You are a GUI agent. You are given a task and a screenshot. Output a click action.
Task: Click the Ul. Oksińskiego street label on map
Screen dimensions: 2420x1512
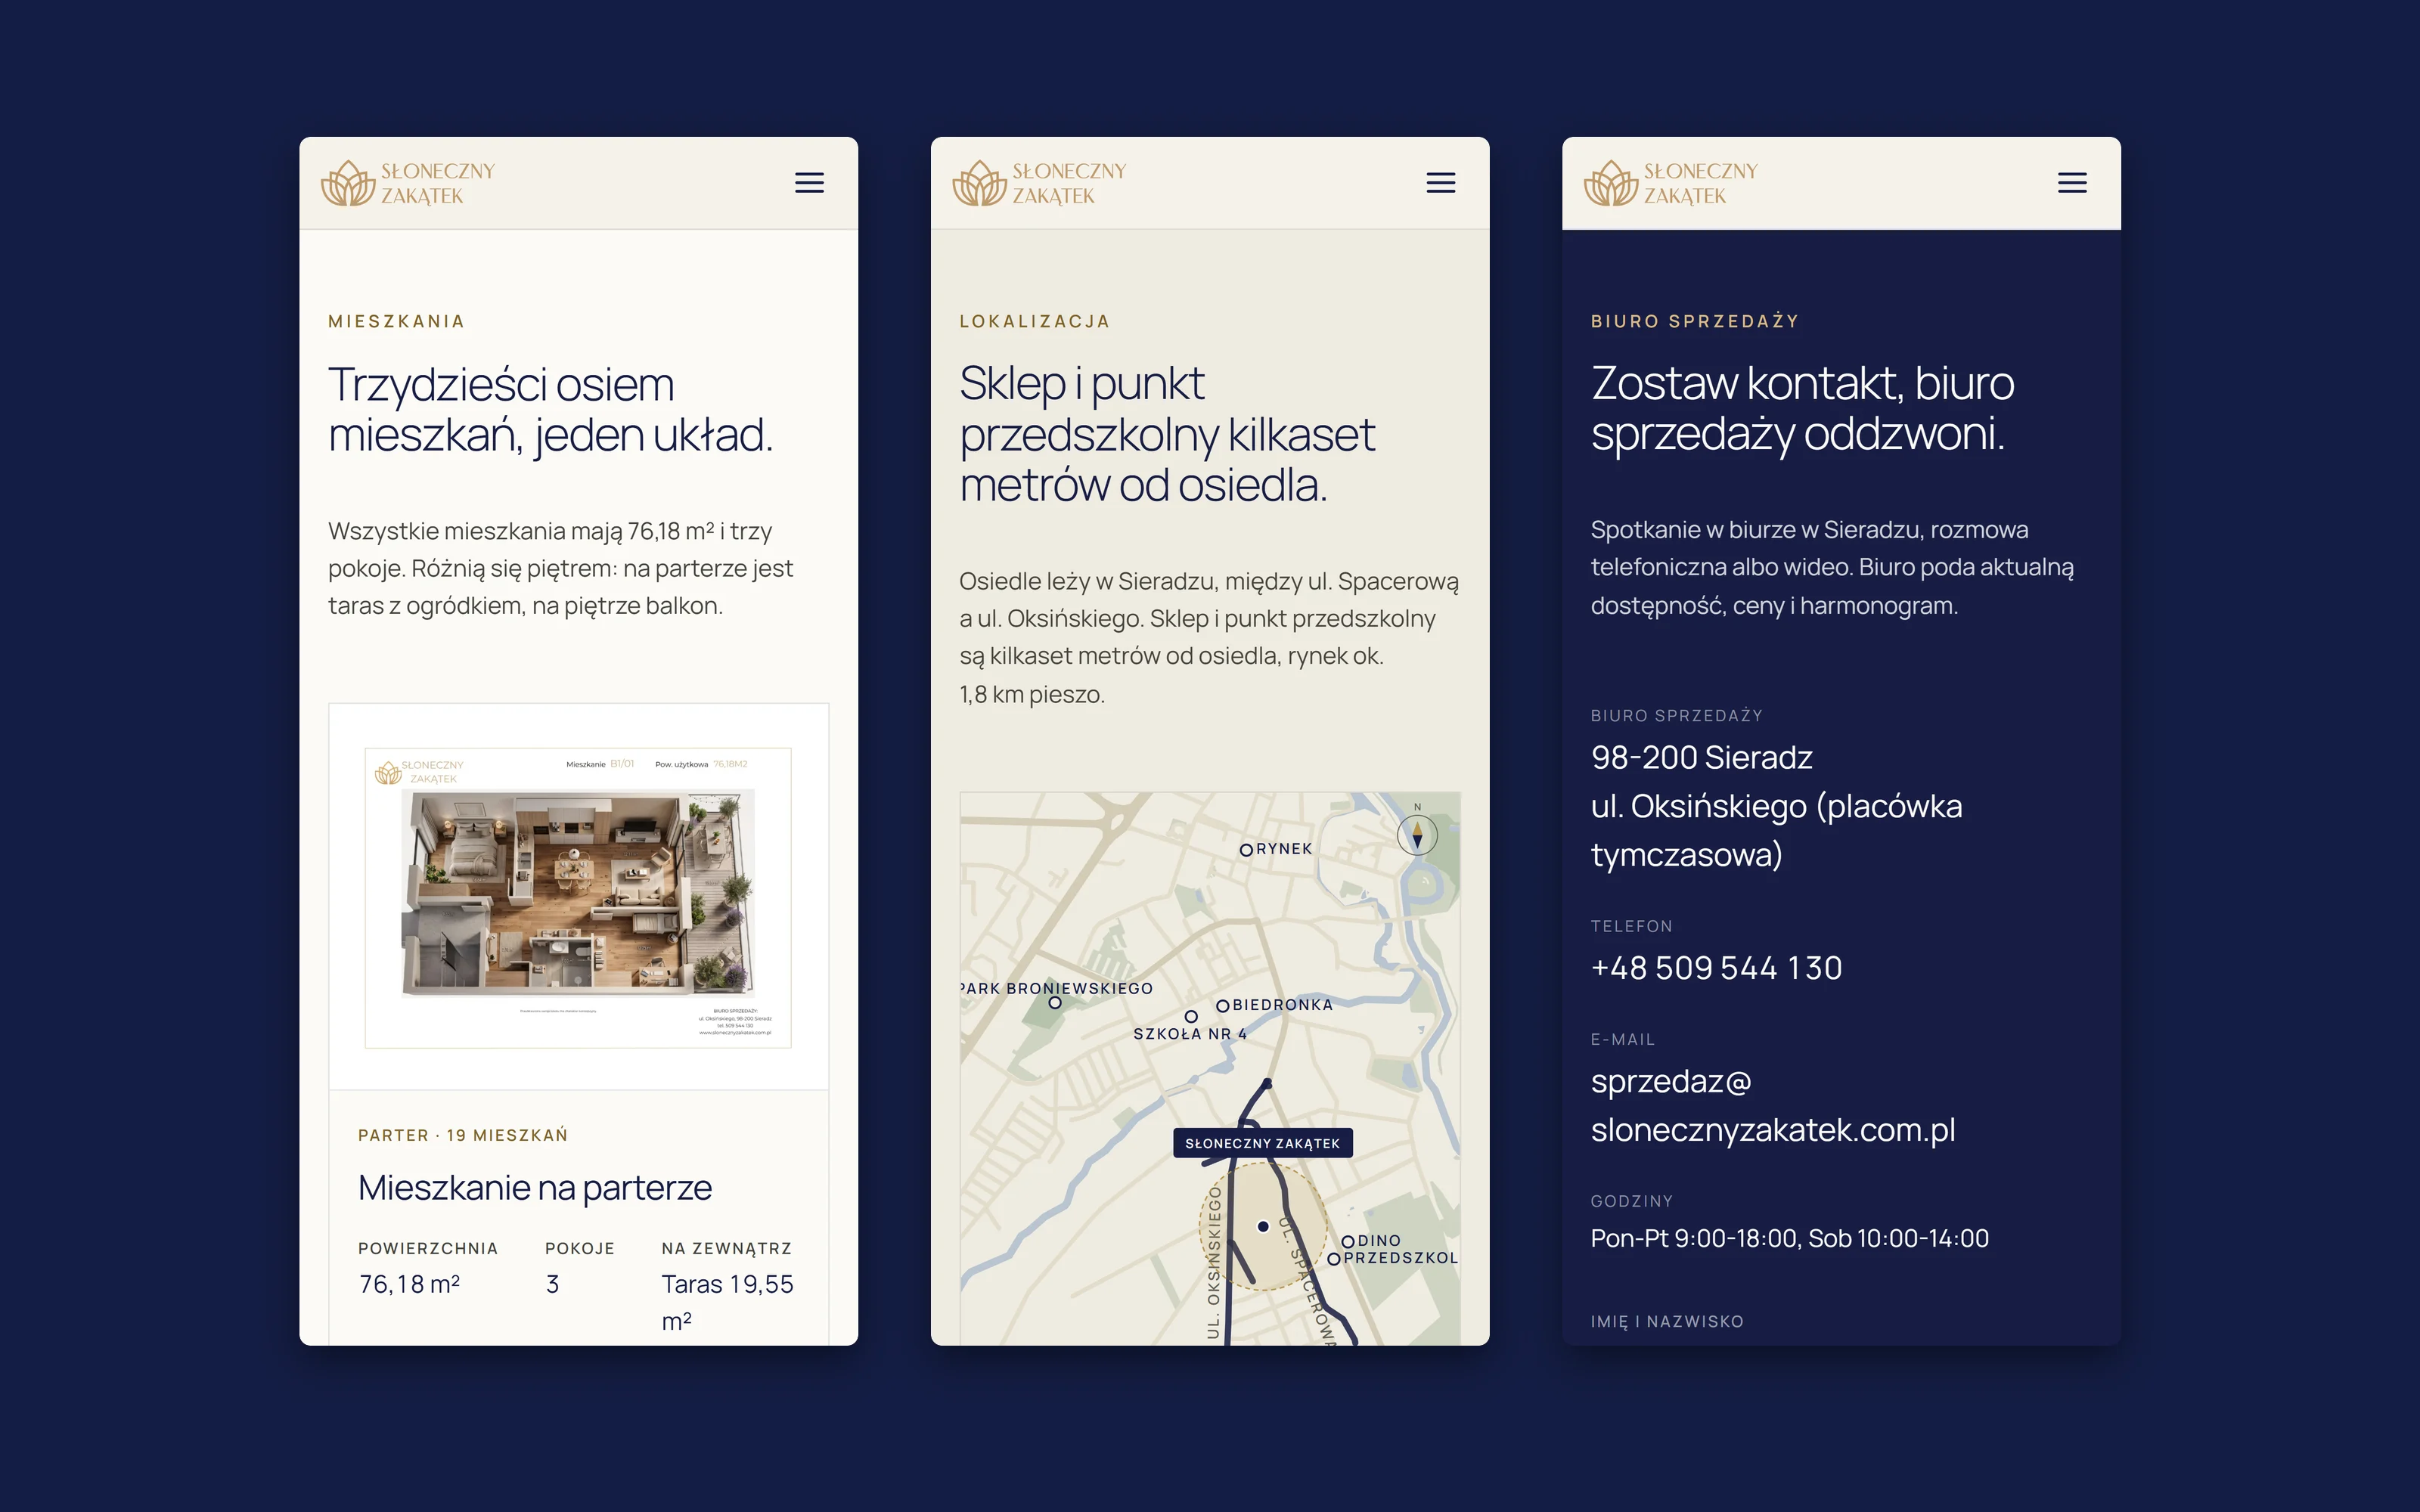click(1214, 1262)
